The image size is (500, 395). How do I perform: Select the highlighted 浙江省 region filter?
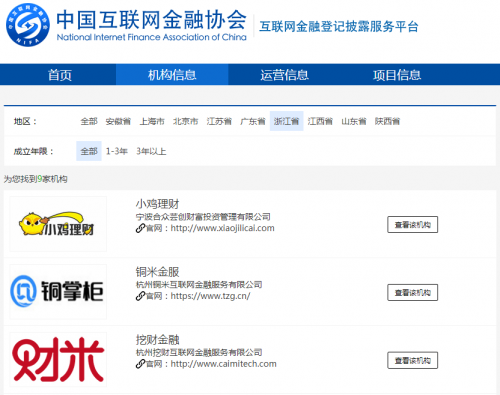(x=286, y=121)
